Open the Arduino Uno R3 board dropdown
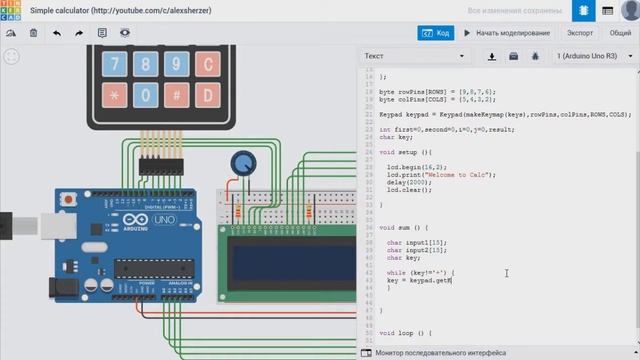 click(x=594, y=56)
